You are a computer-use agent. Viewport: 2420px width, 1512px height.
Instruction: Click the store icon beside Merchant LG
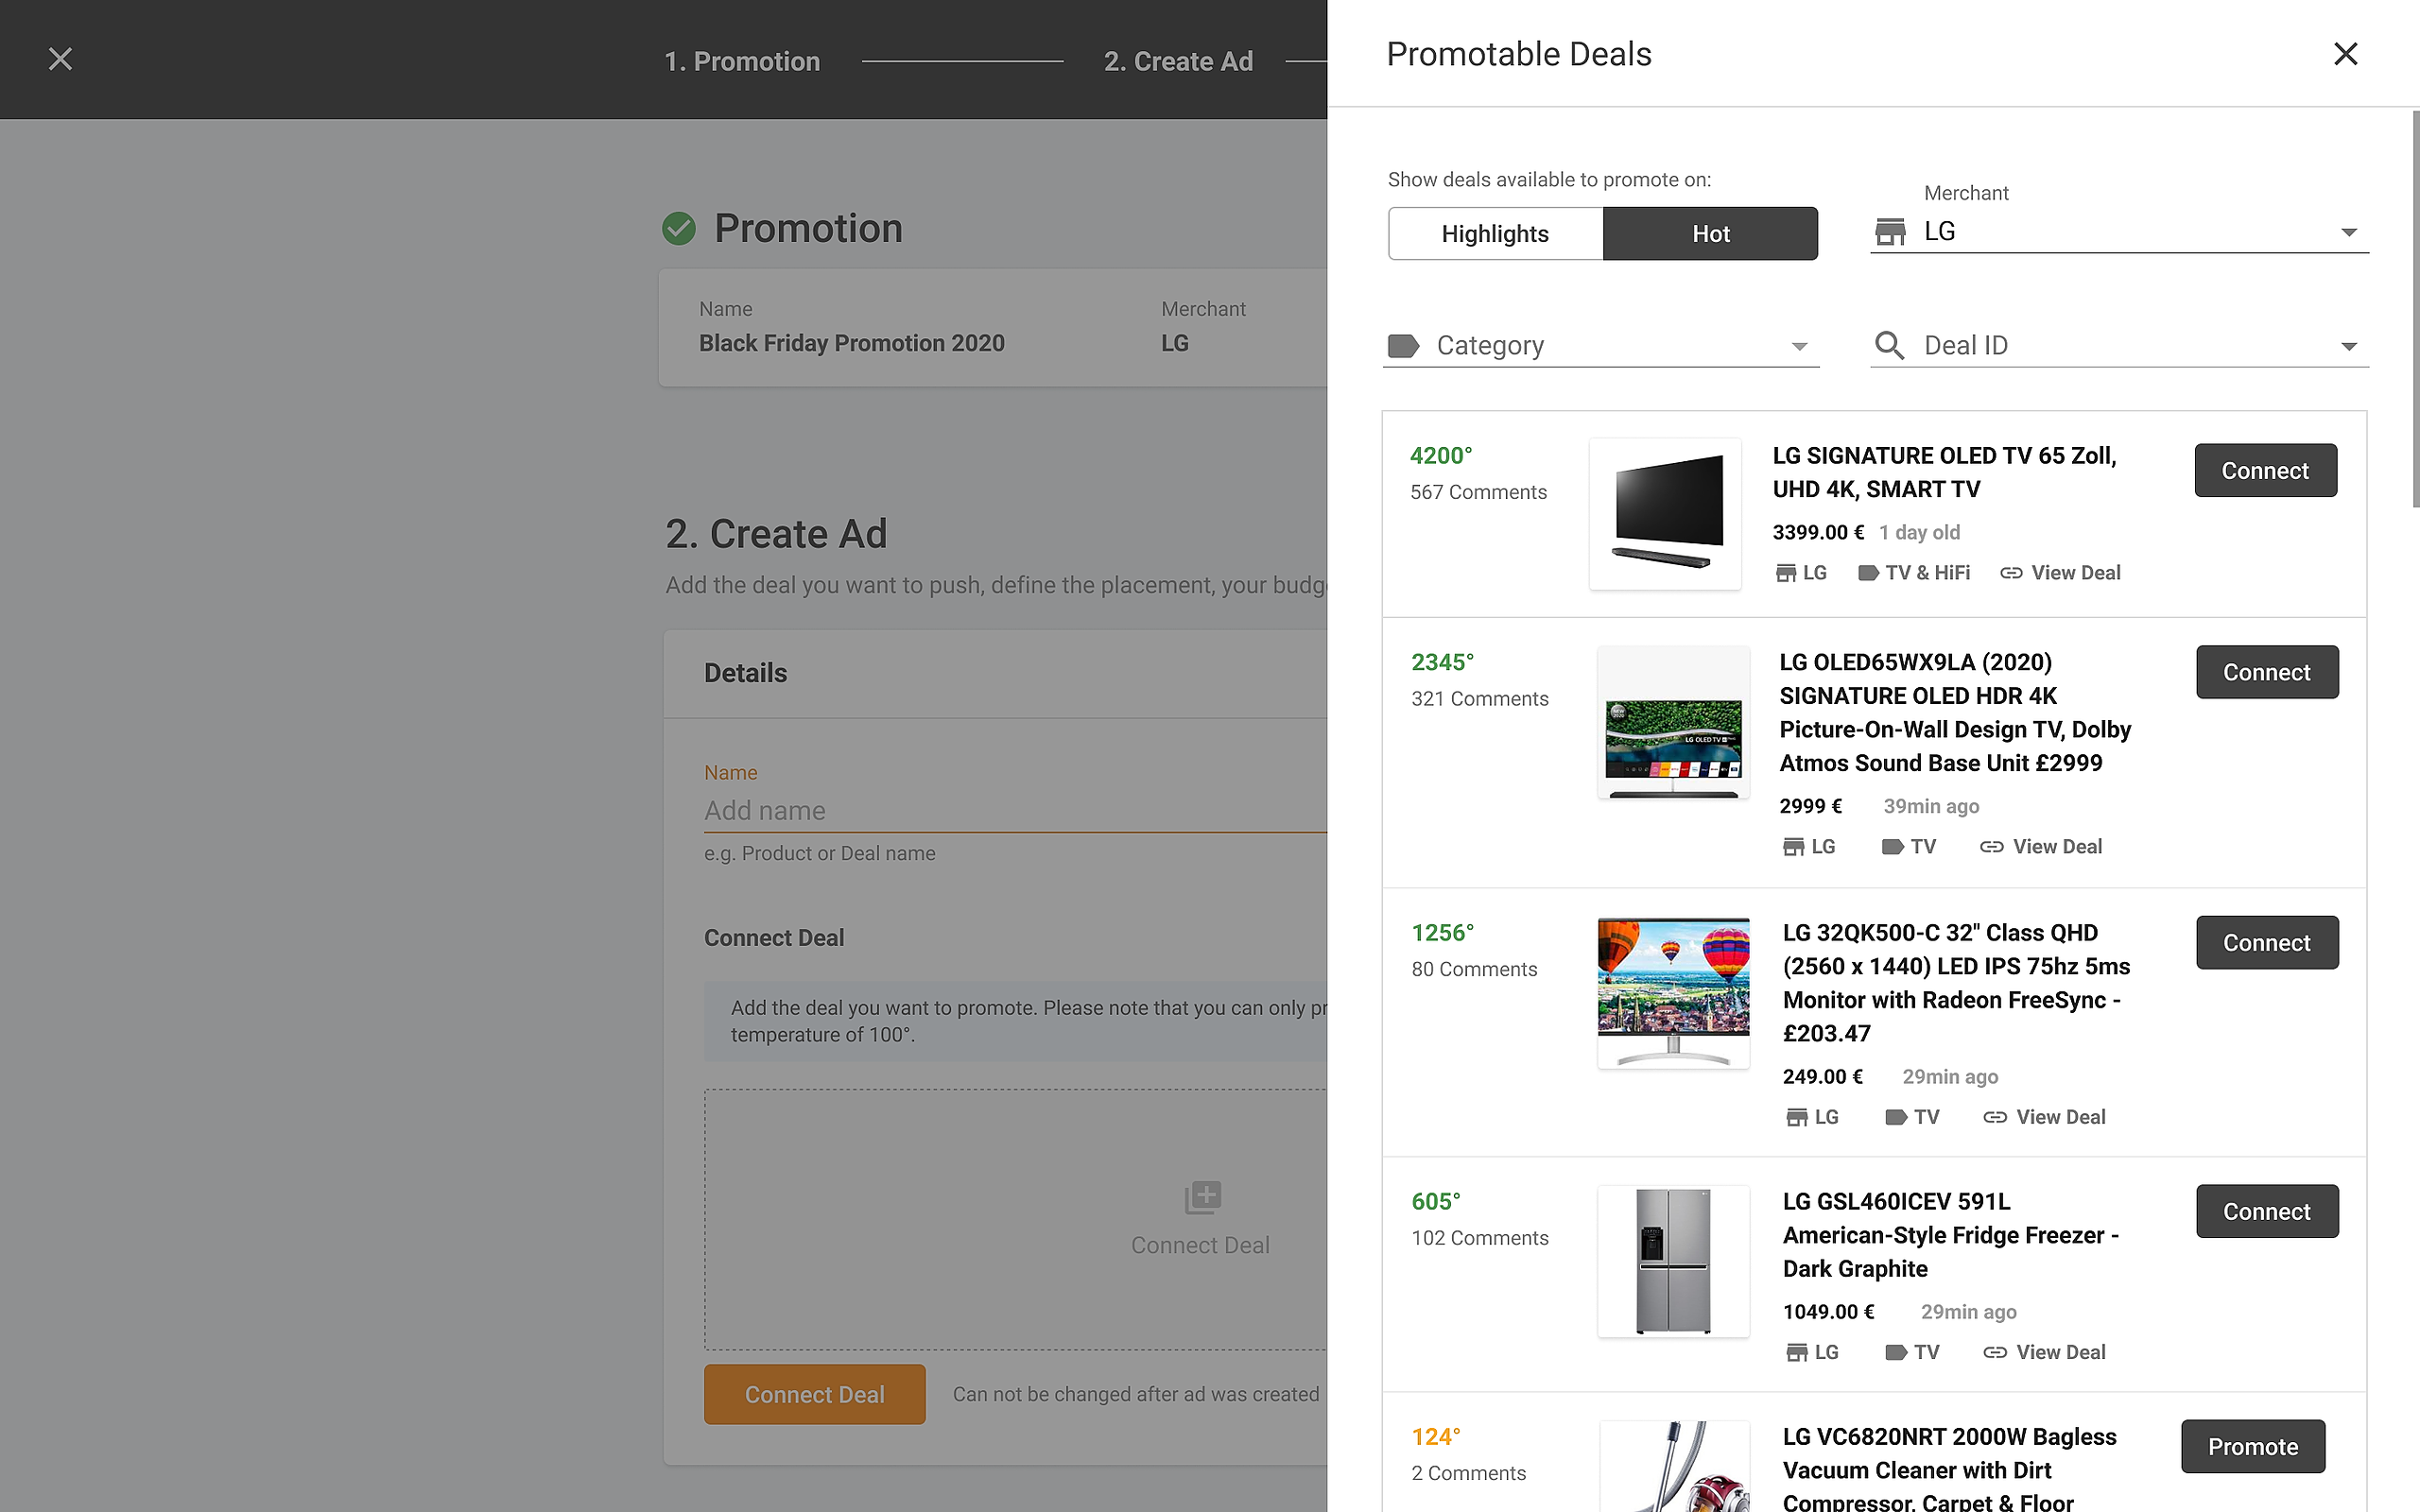pyautogui.click(x=1889, y=232)
